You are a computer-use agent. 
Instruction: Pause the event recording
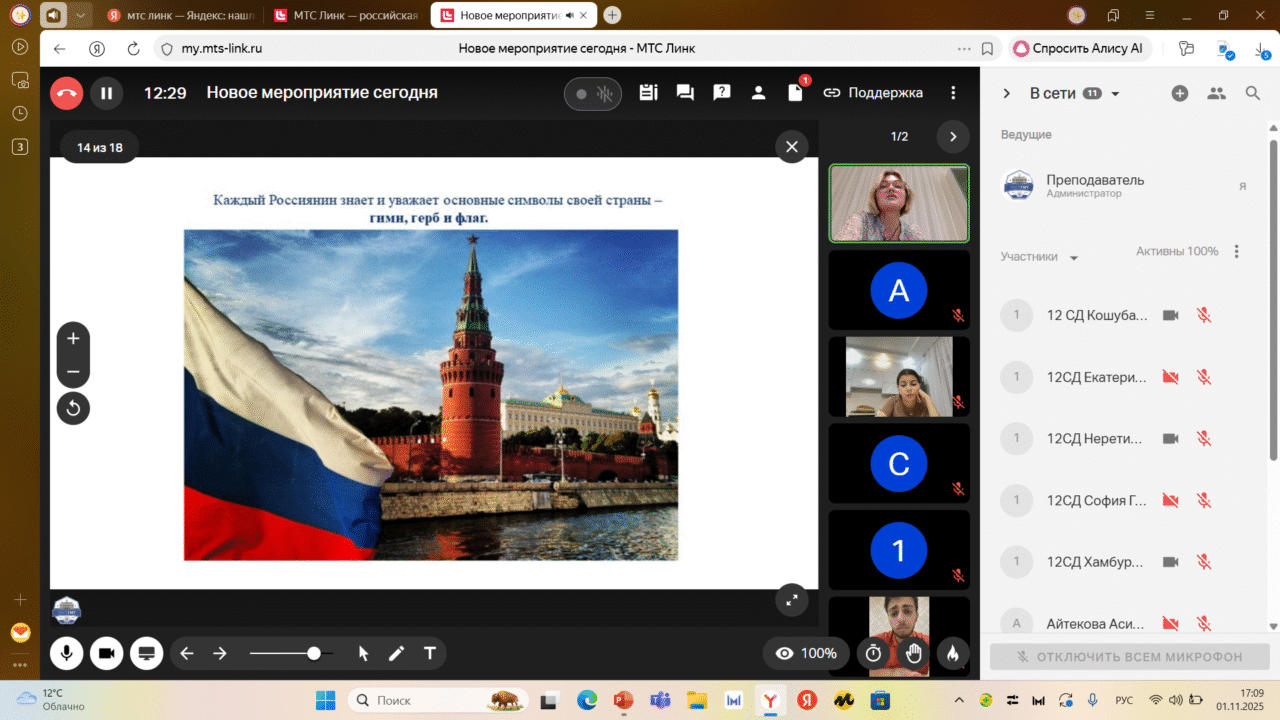106,94
